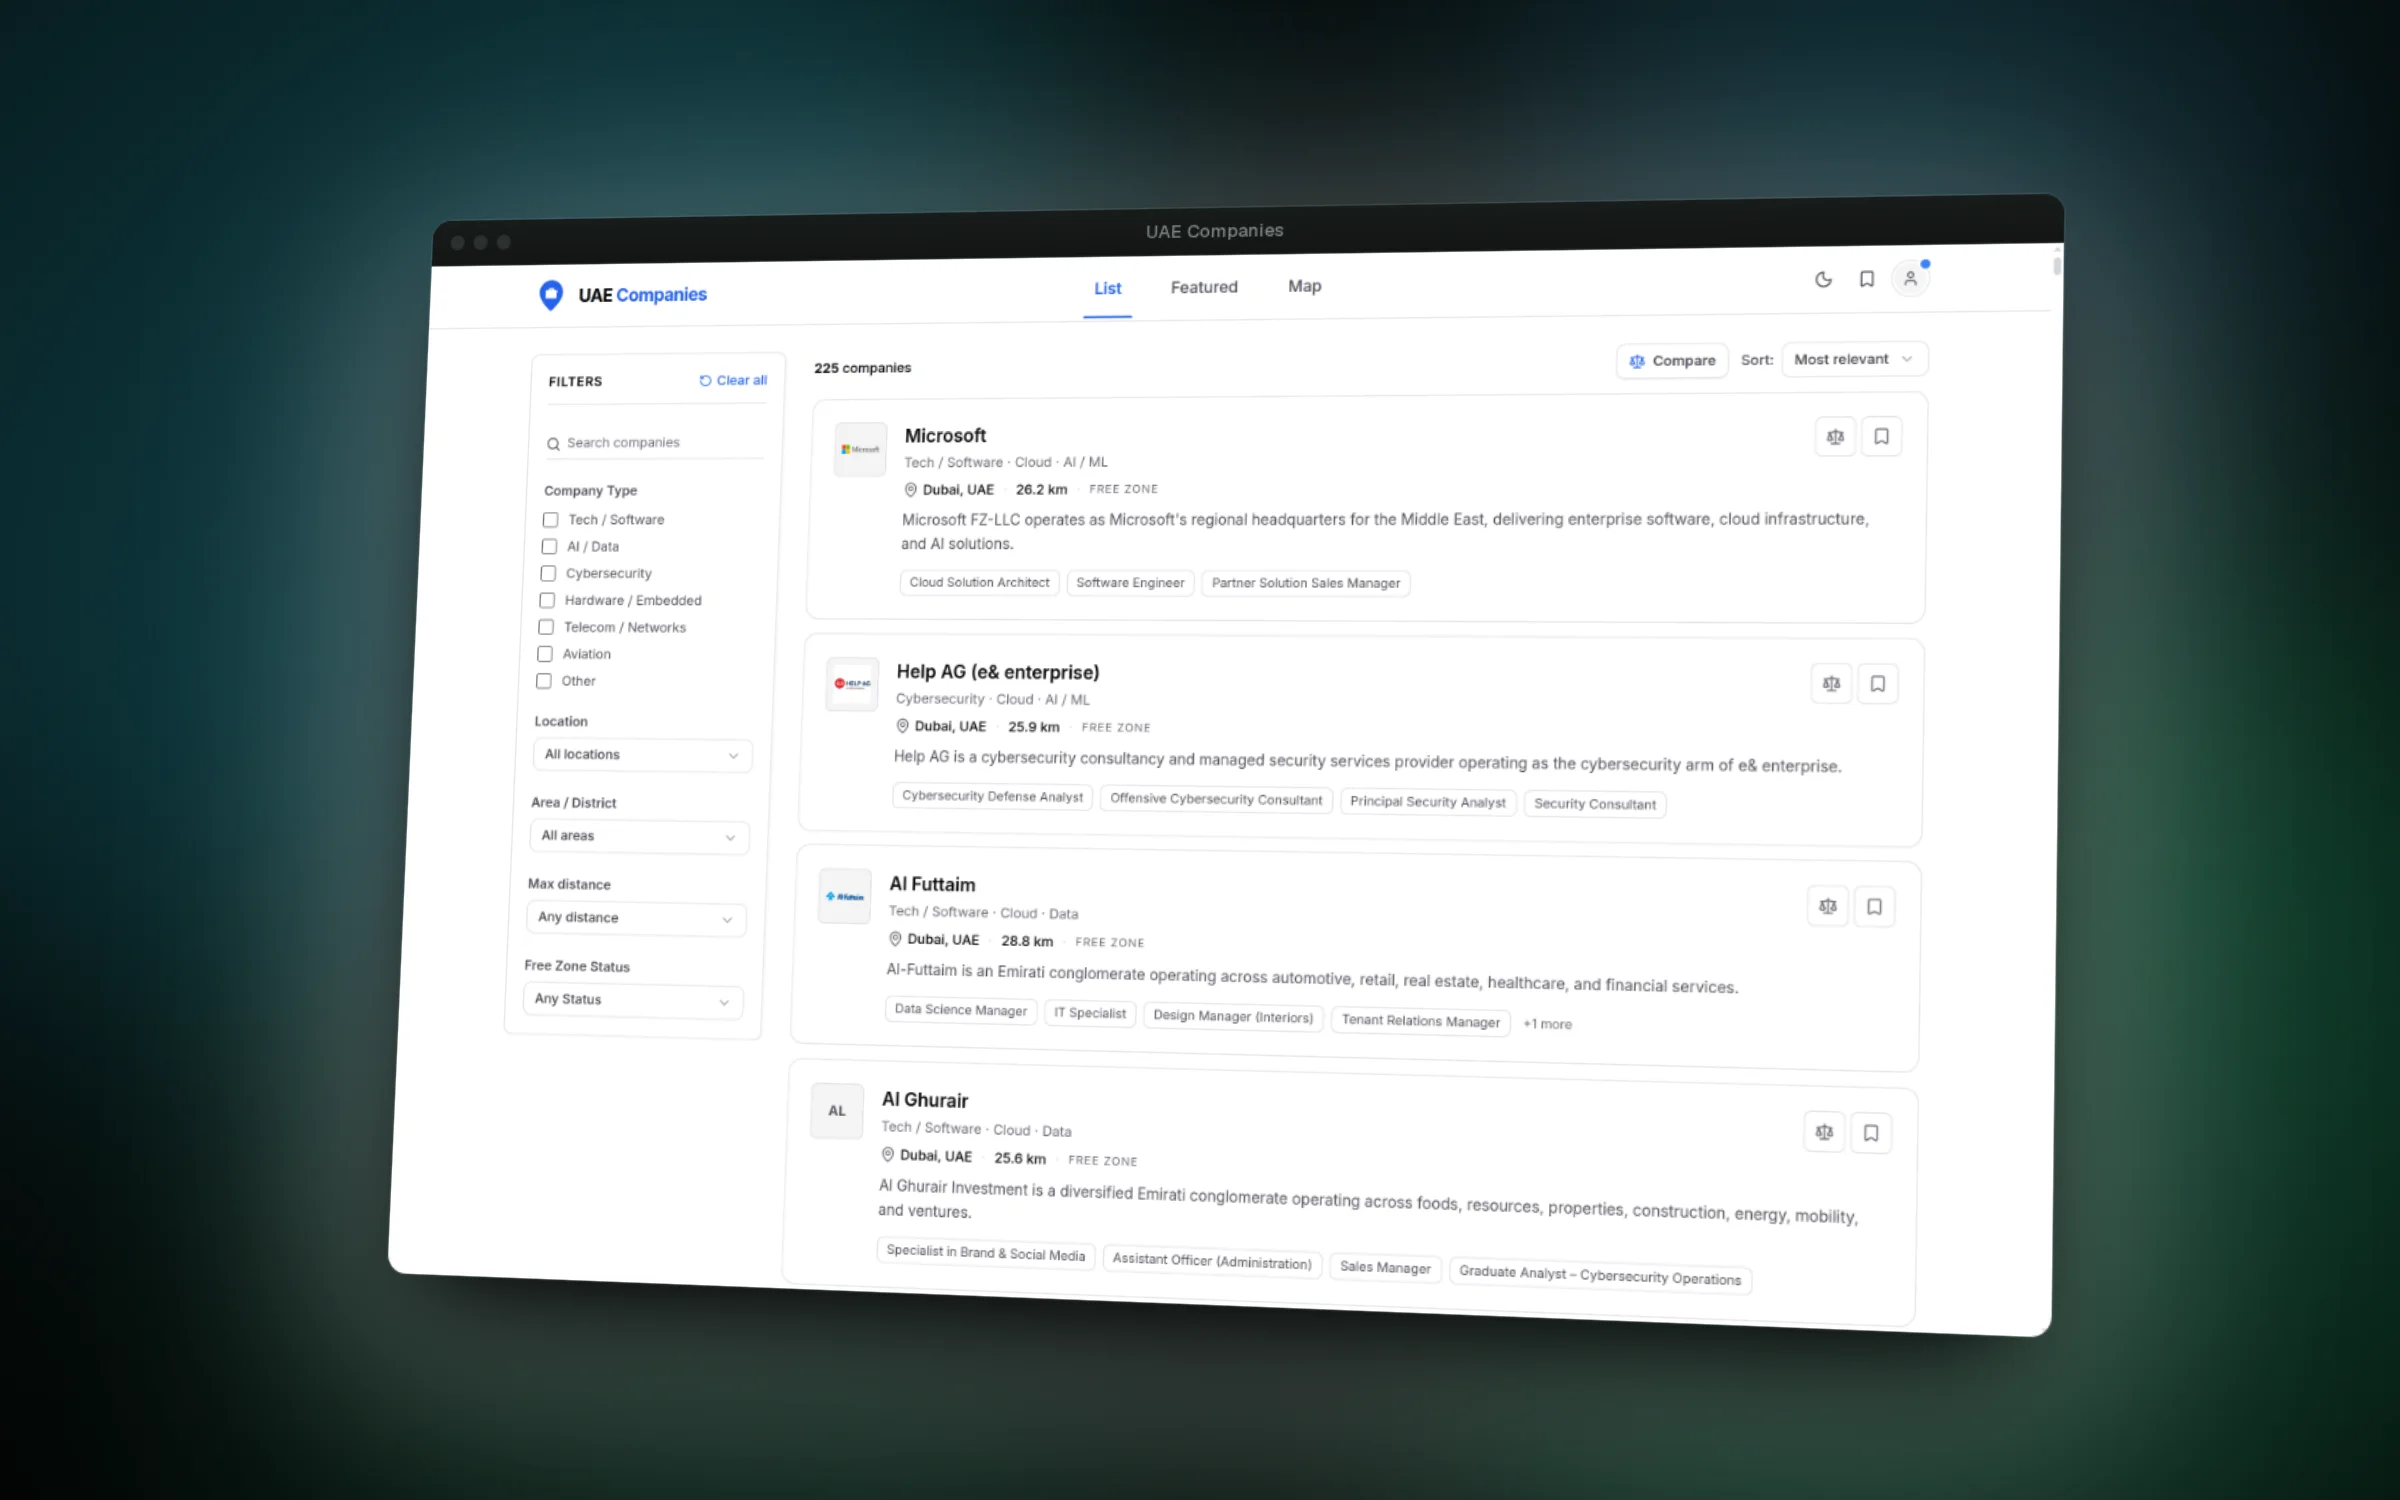
Task: Click the Principal Security Analyst tag
Action: coord(1428,802)
